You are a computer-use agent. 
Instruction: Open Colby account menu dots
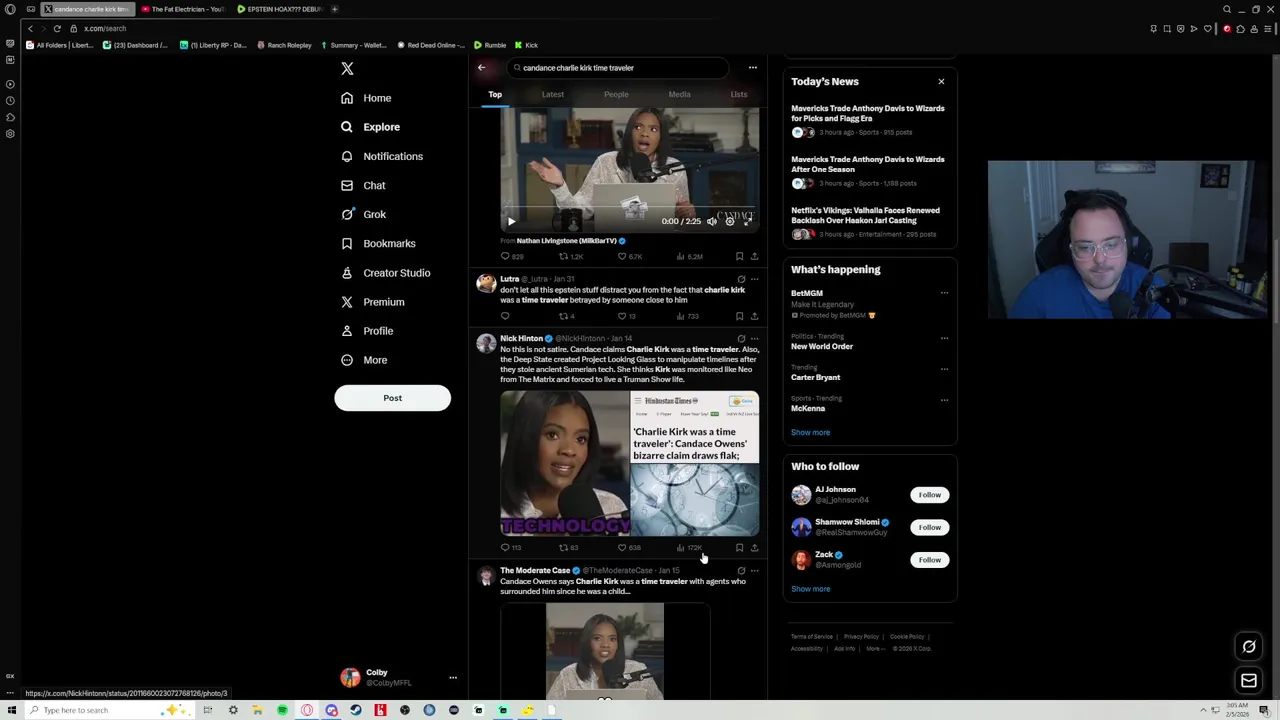click(453, 678)
